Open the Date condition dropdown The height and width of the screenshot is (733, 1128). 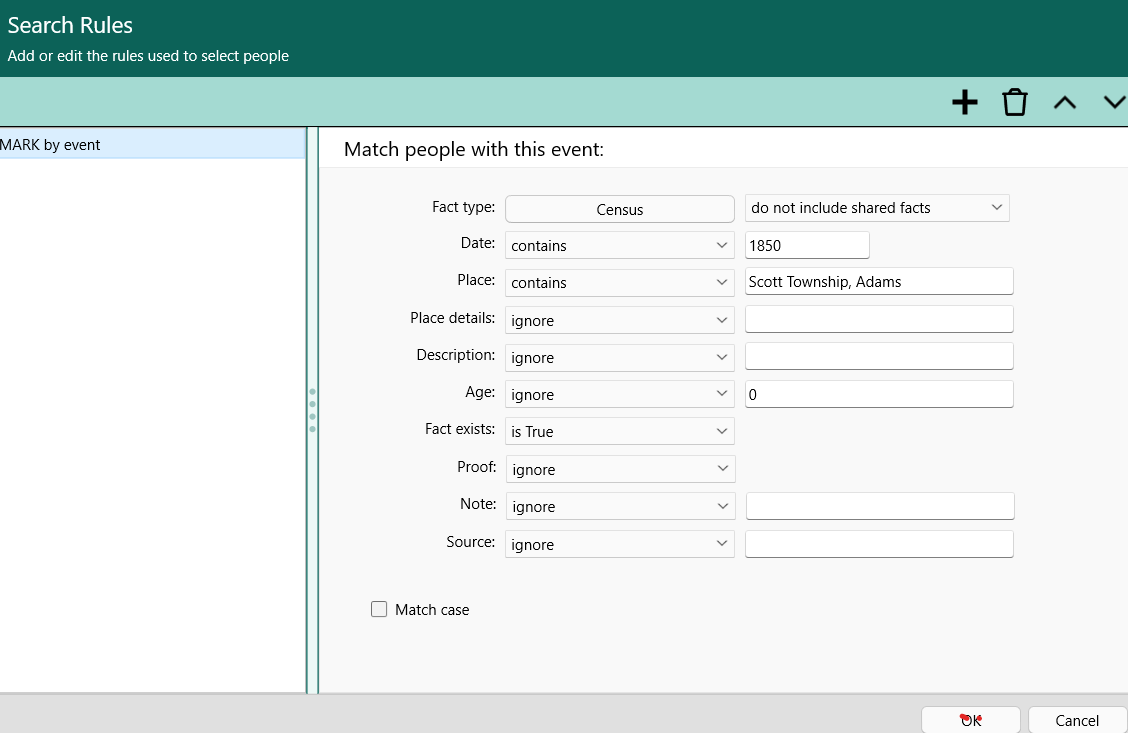coord(620,245)
